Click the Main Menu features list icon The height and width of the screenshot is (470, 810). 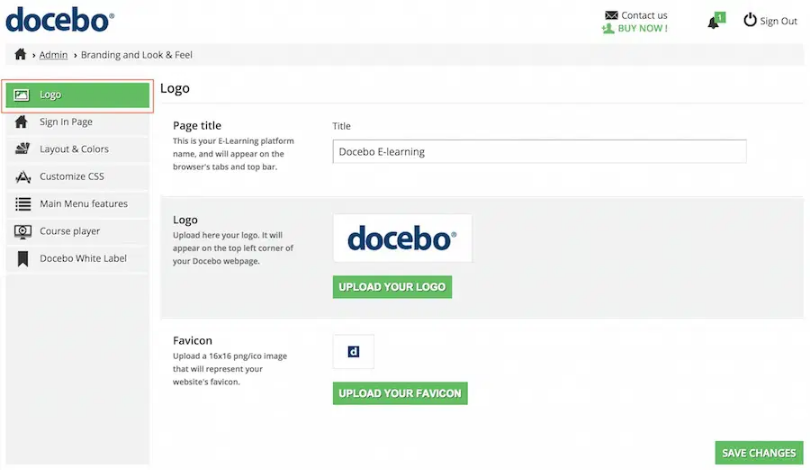(x=23, y=204)
